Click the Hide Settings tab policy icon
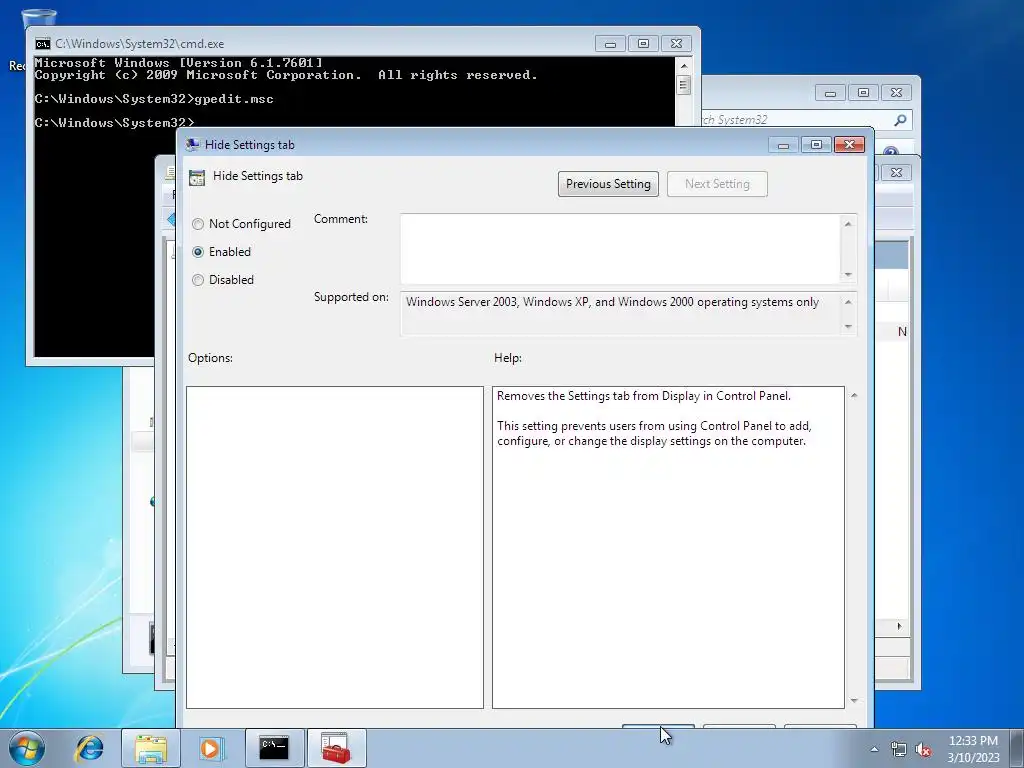The width and height of the screenshot is (1024, 768). 197,177
